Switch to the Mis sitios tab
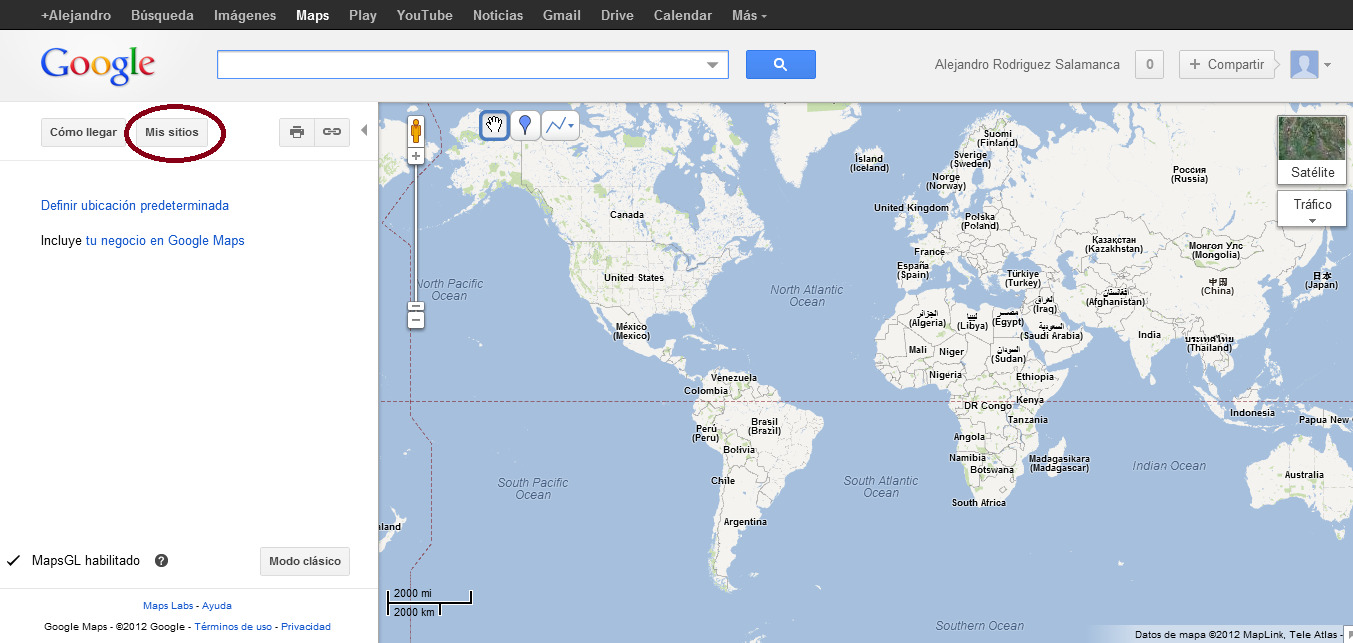Screen dimensions: 1353x643 pyautogui.click(x=172, y=131)
